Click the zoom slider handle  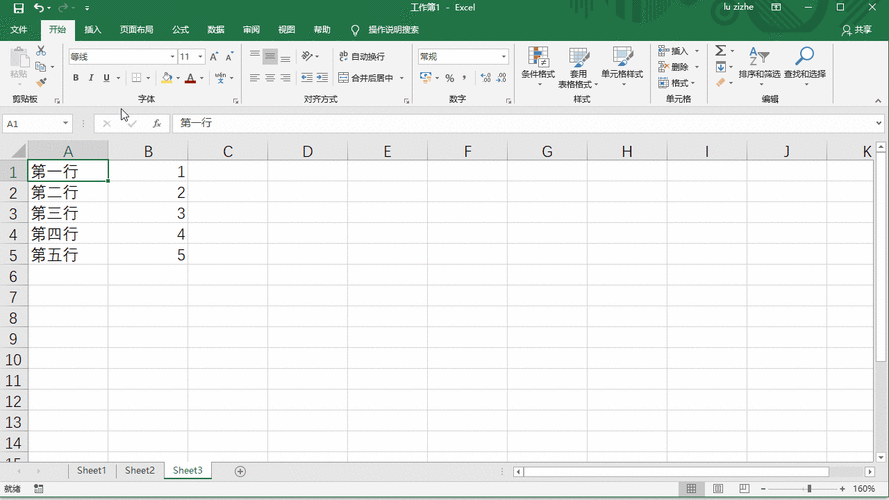click(x=809, y=489)
